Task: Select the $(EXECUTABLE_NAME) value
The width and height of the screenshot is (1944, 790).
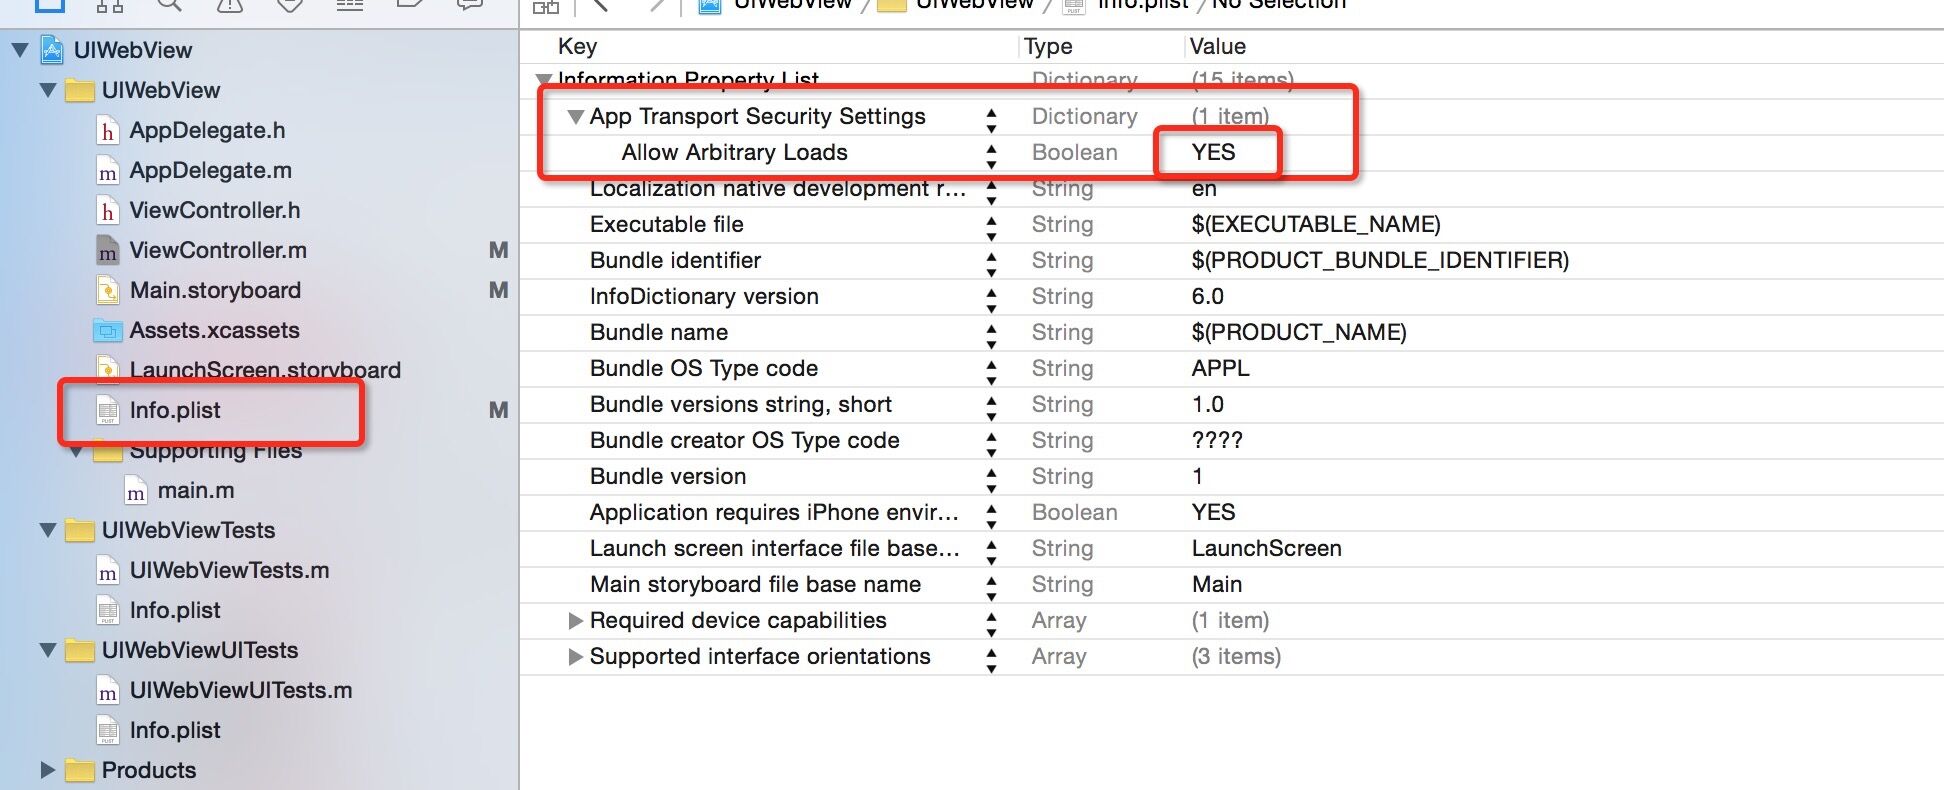Action: tap(1315, 224)
